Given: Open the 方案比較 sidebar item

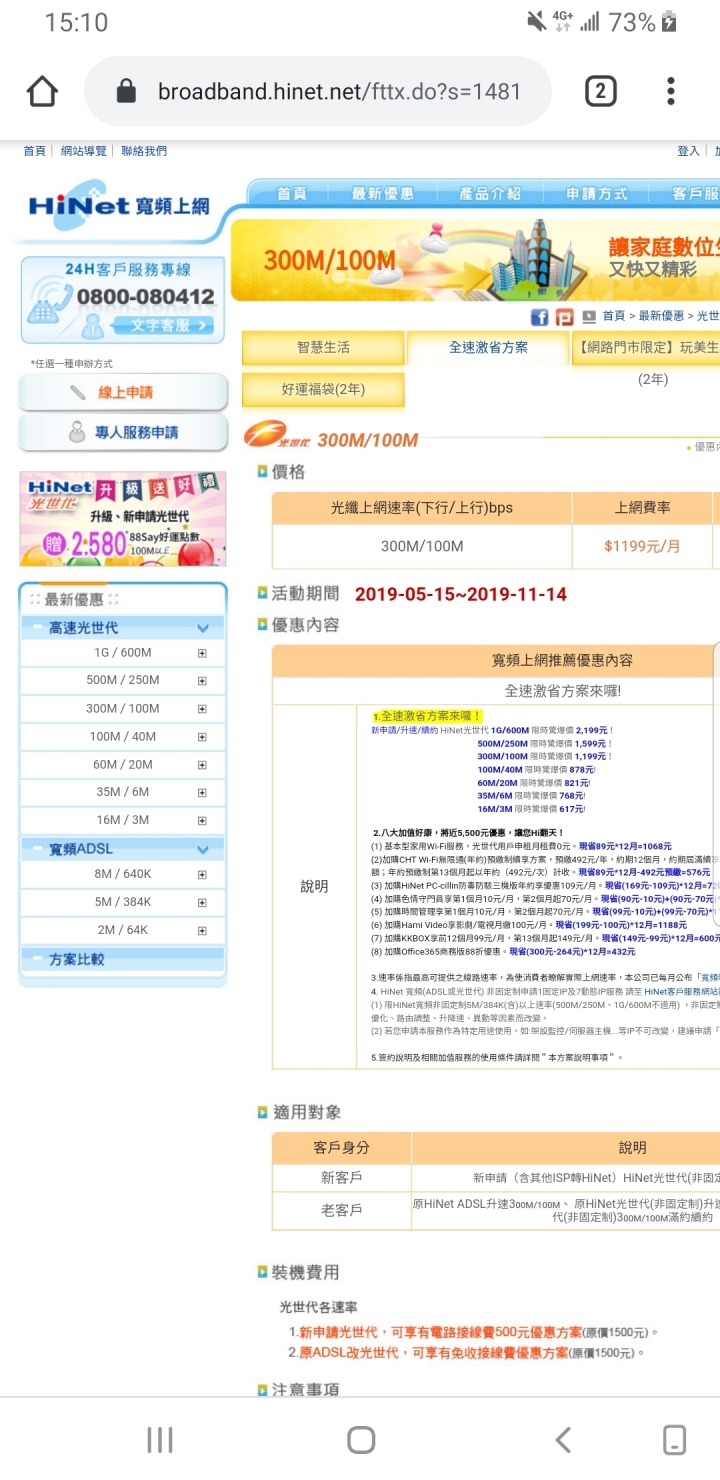Looking at the screenshot, I should (76, 959).
